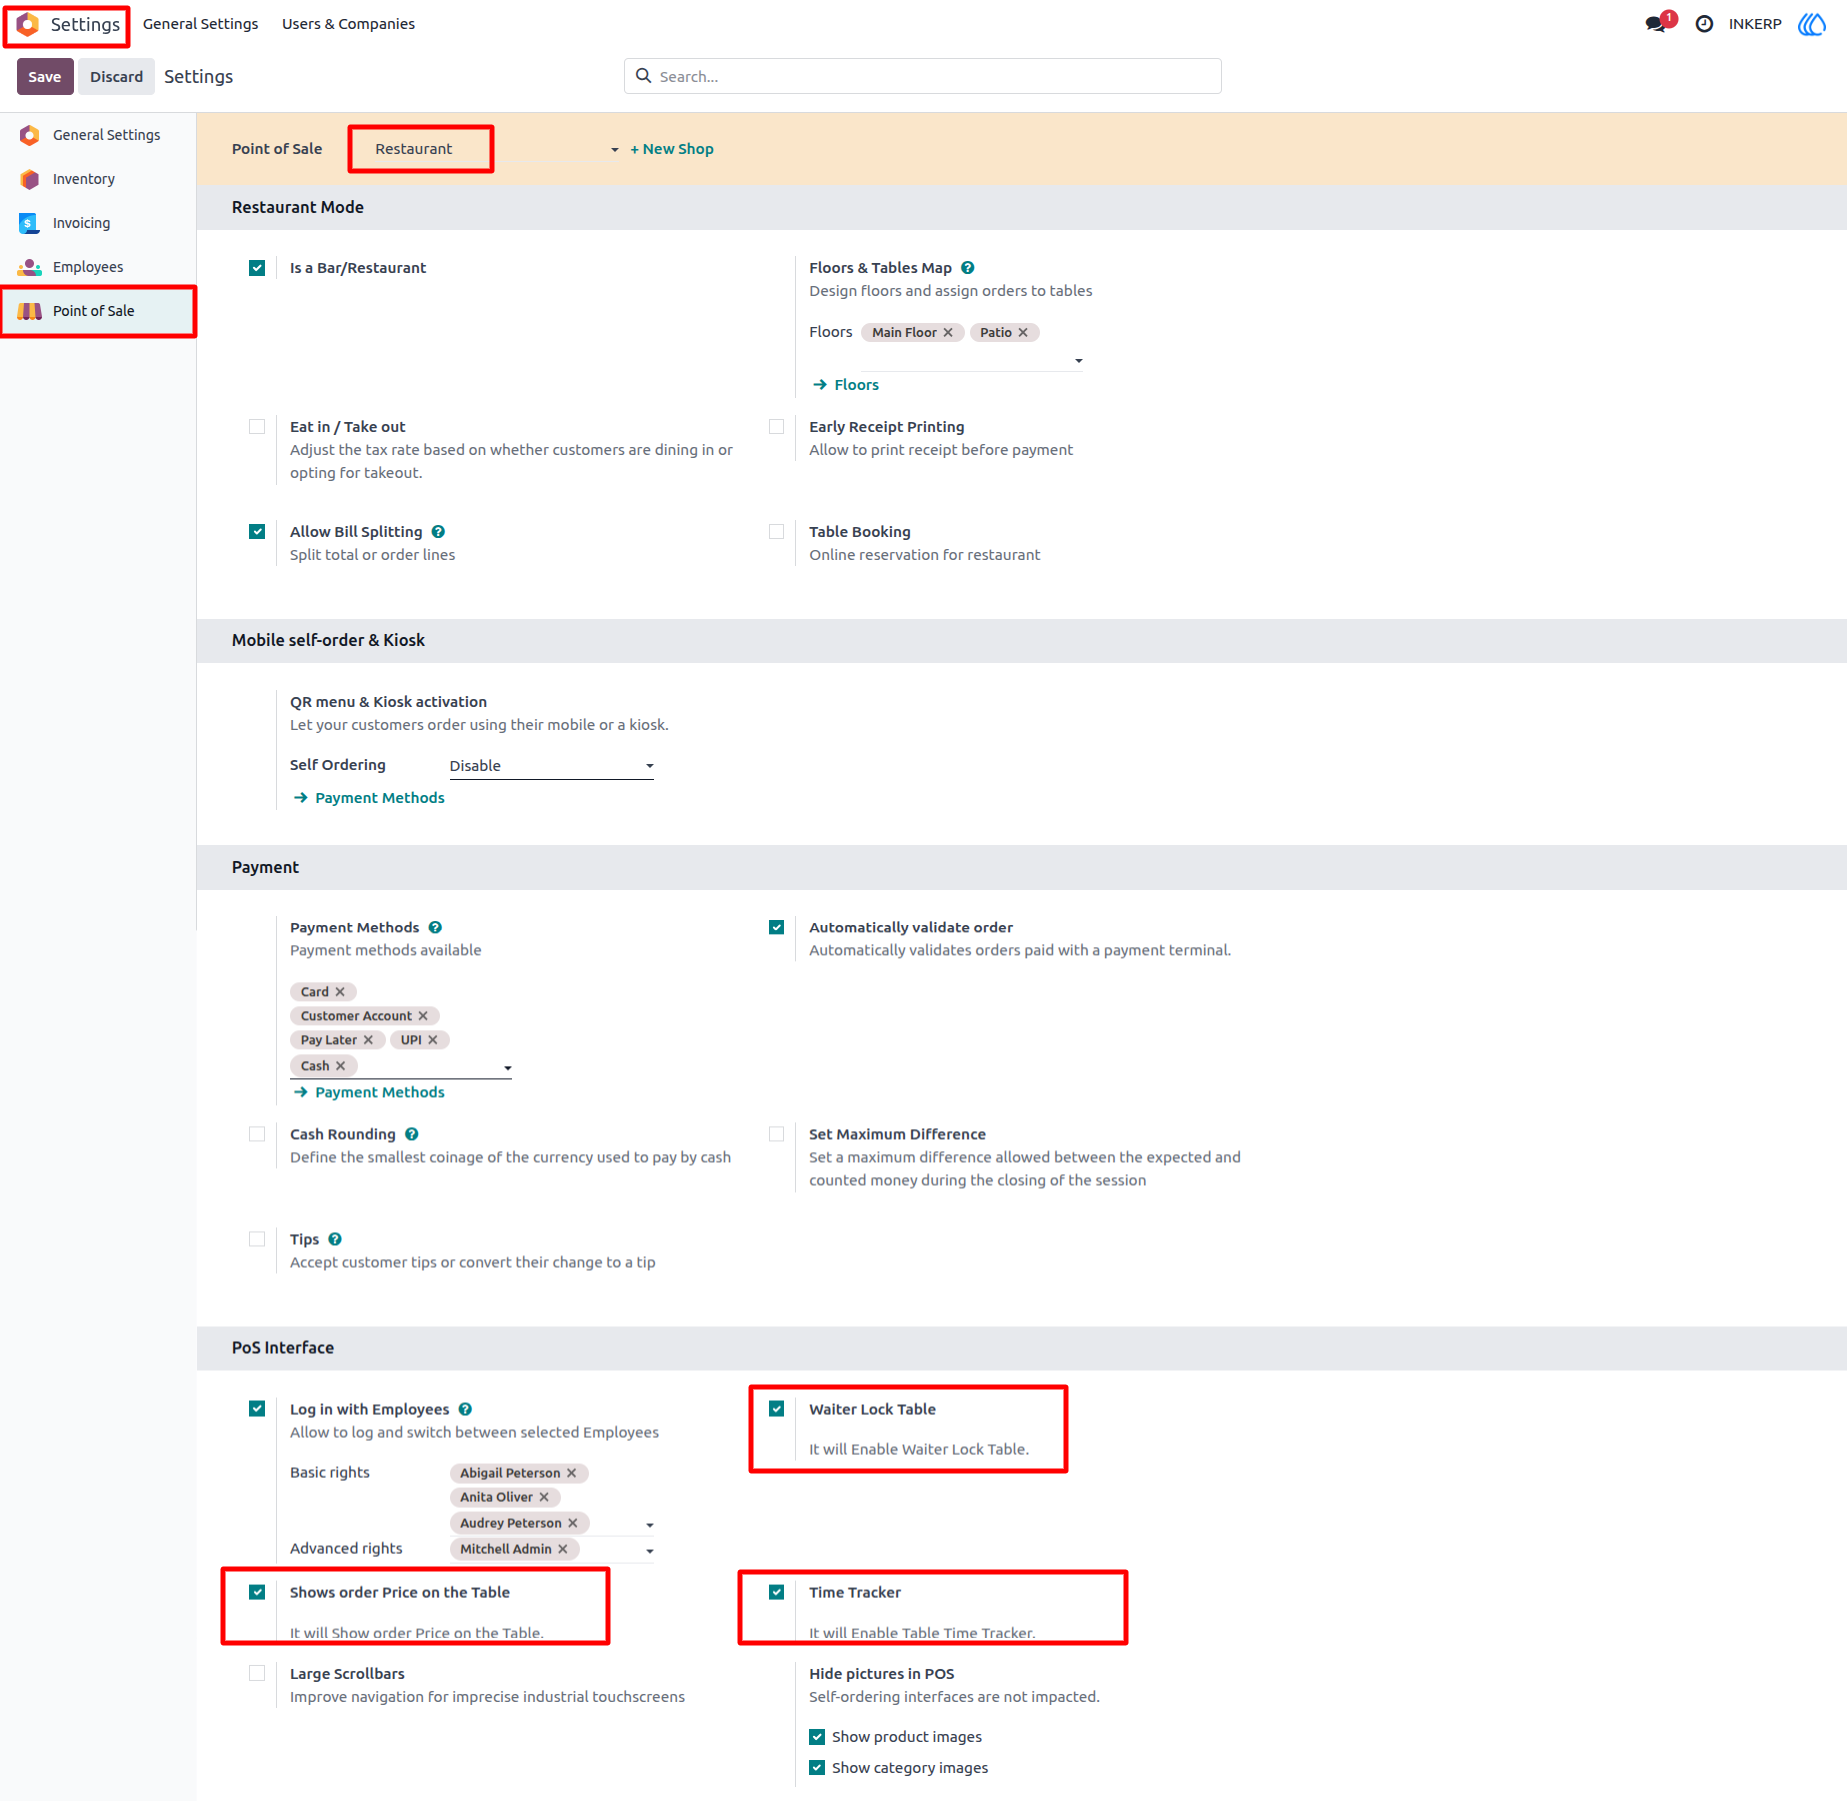Expand the Advanced rights employees dropdown
The height and width of the screenshot is (1801, 1847).
[x=650, y=1551]
